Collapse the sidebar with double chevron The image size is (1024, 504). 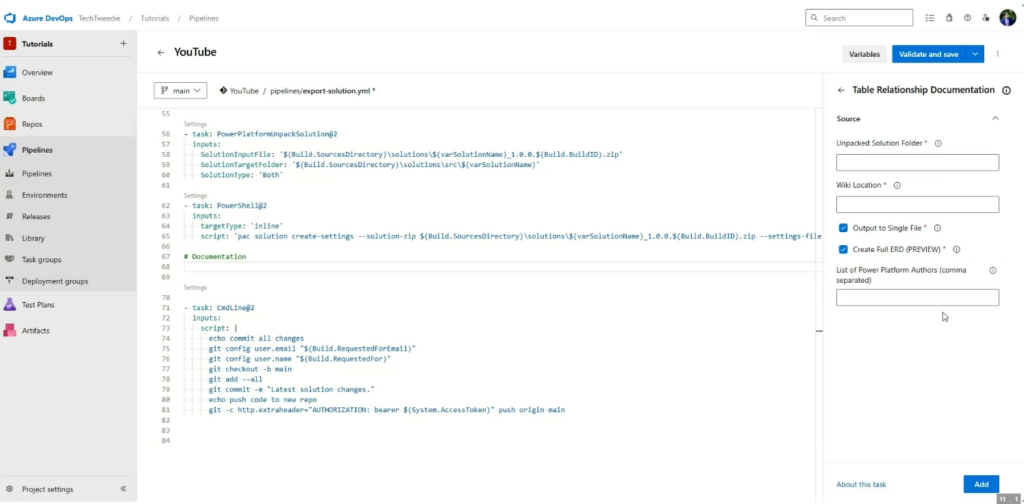(x=123, y=489)
